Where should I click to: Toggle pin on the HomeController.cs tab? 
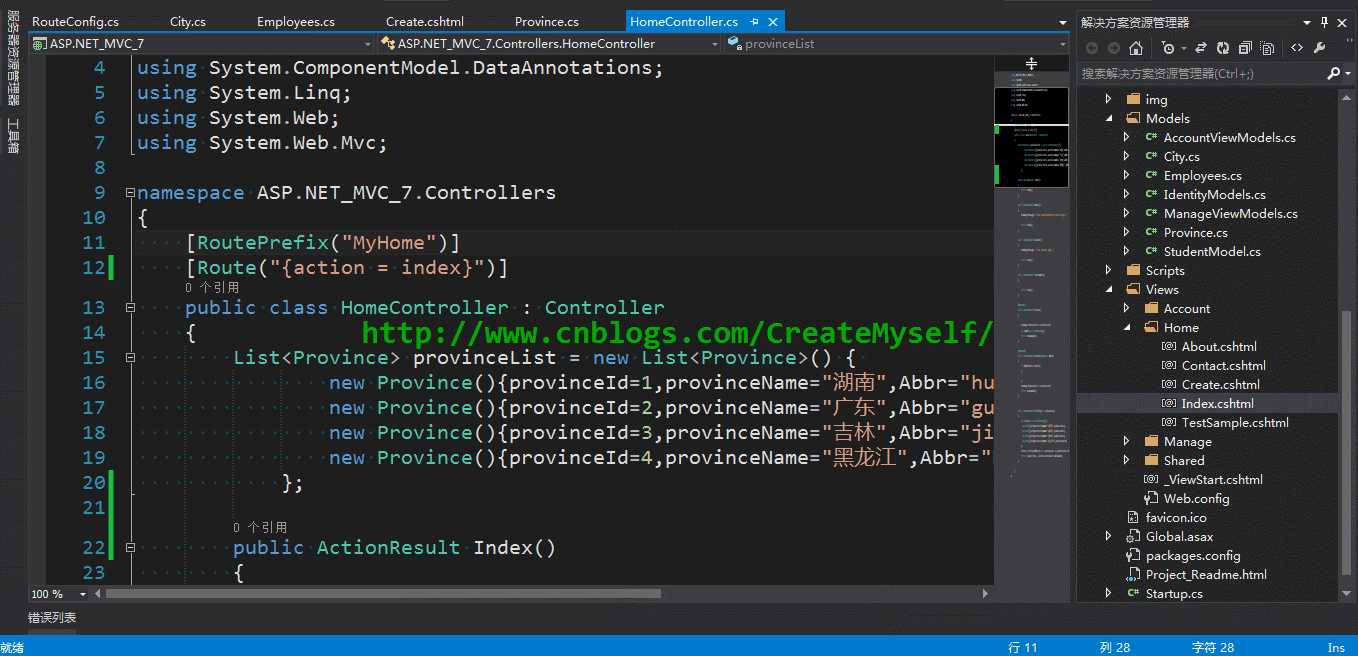click(754, 21)
